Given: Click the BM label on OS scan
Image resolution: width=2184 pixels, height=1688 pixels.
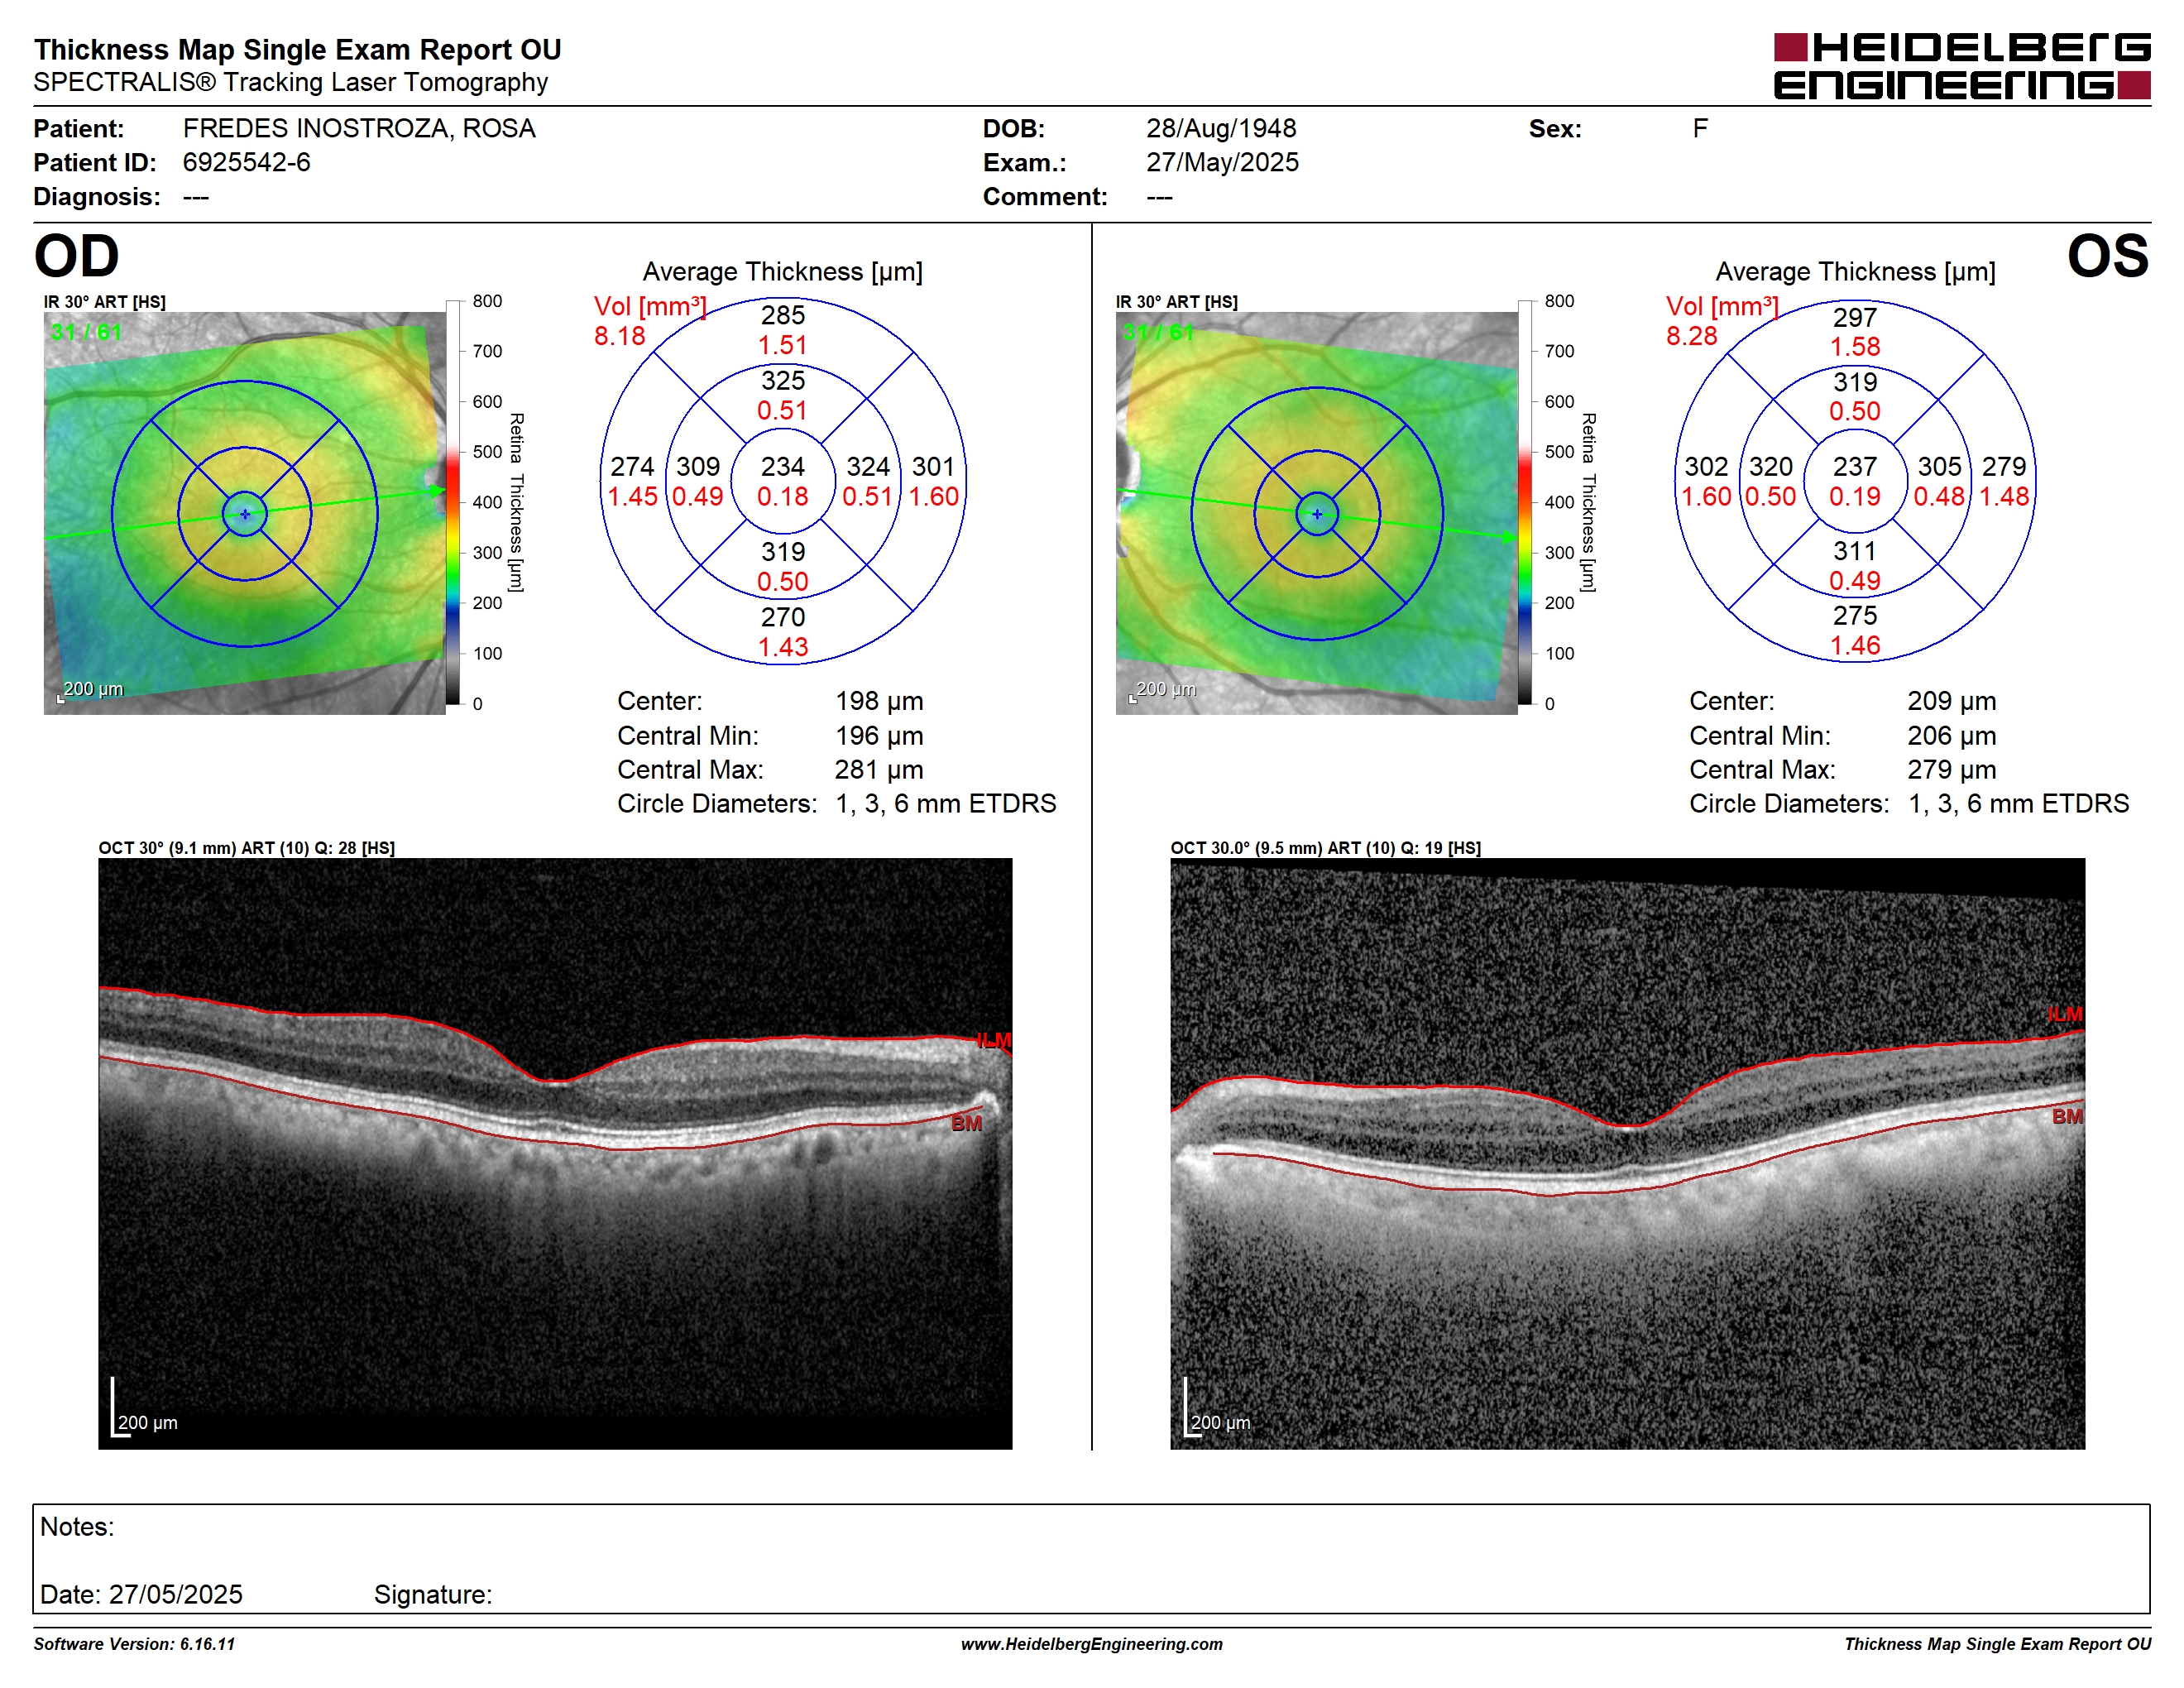Looking at the screenshot, I should click(2068, 1117).
